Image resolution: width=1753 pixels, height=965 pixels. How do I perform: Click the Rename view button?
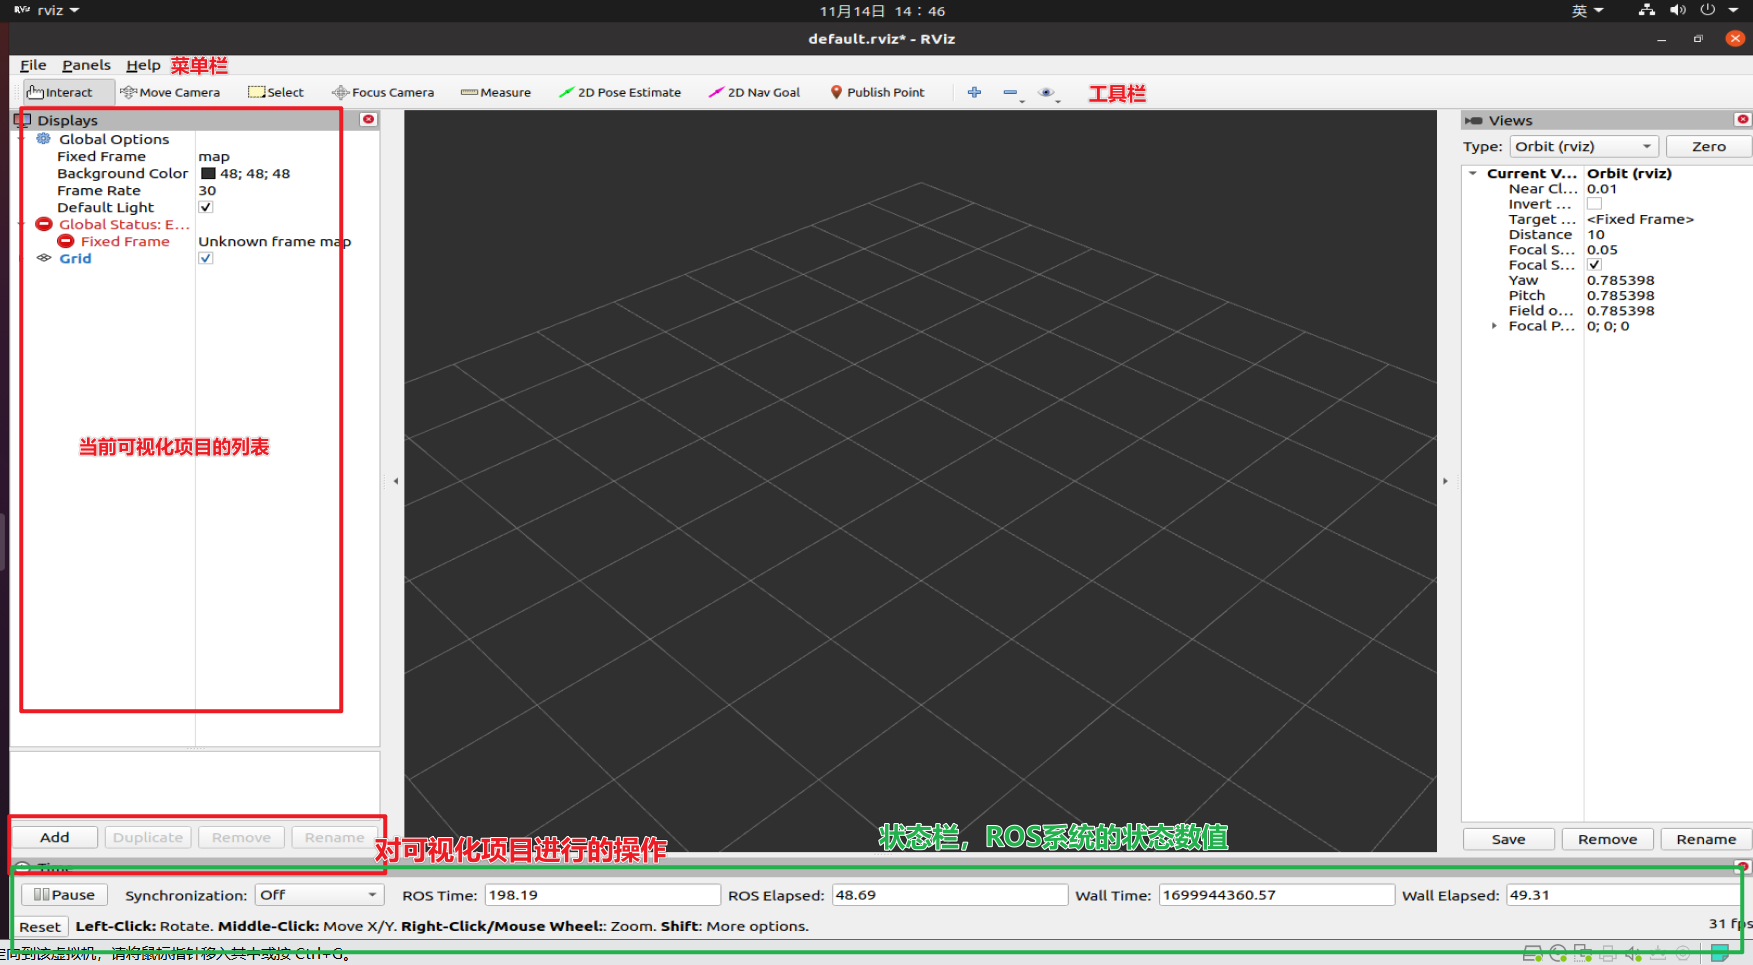pyautogui.click(x=1706, y=839)
